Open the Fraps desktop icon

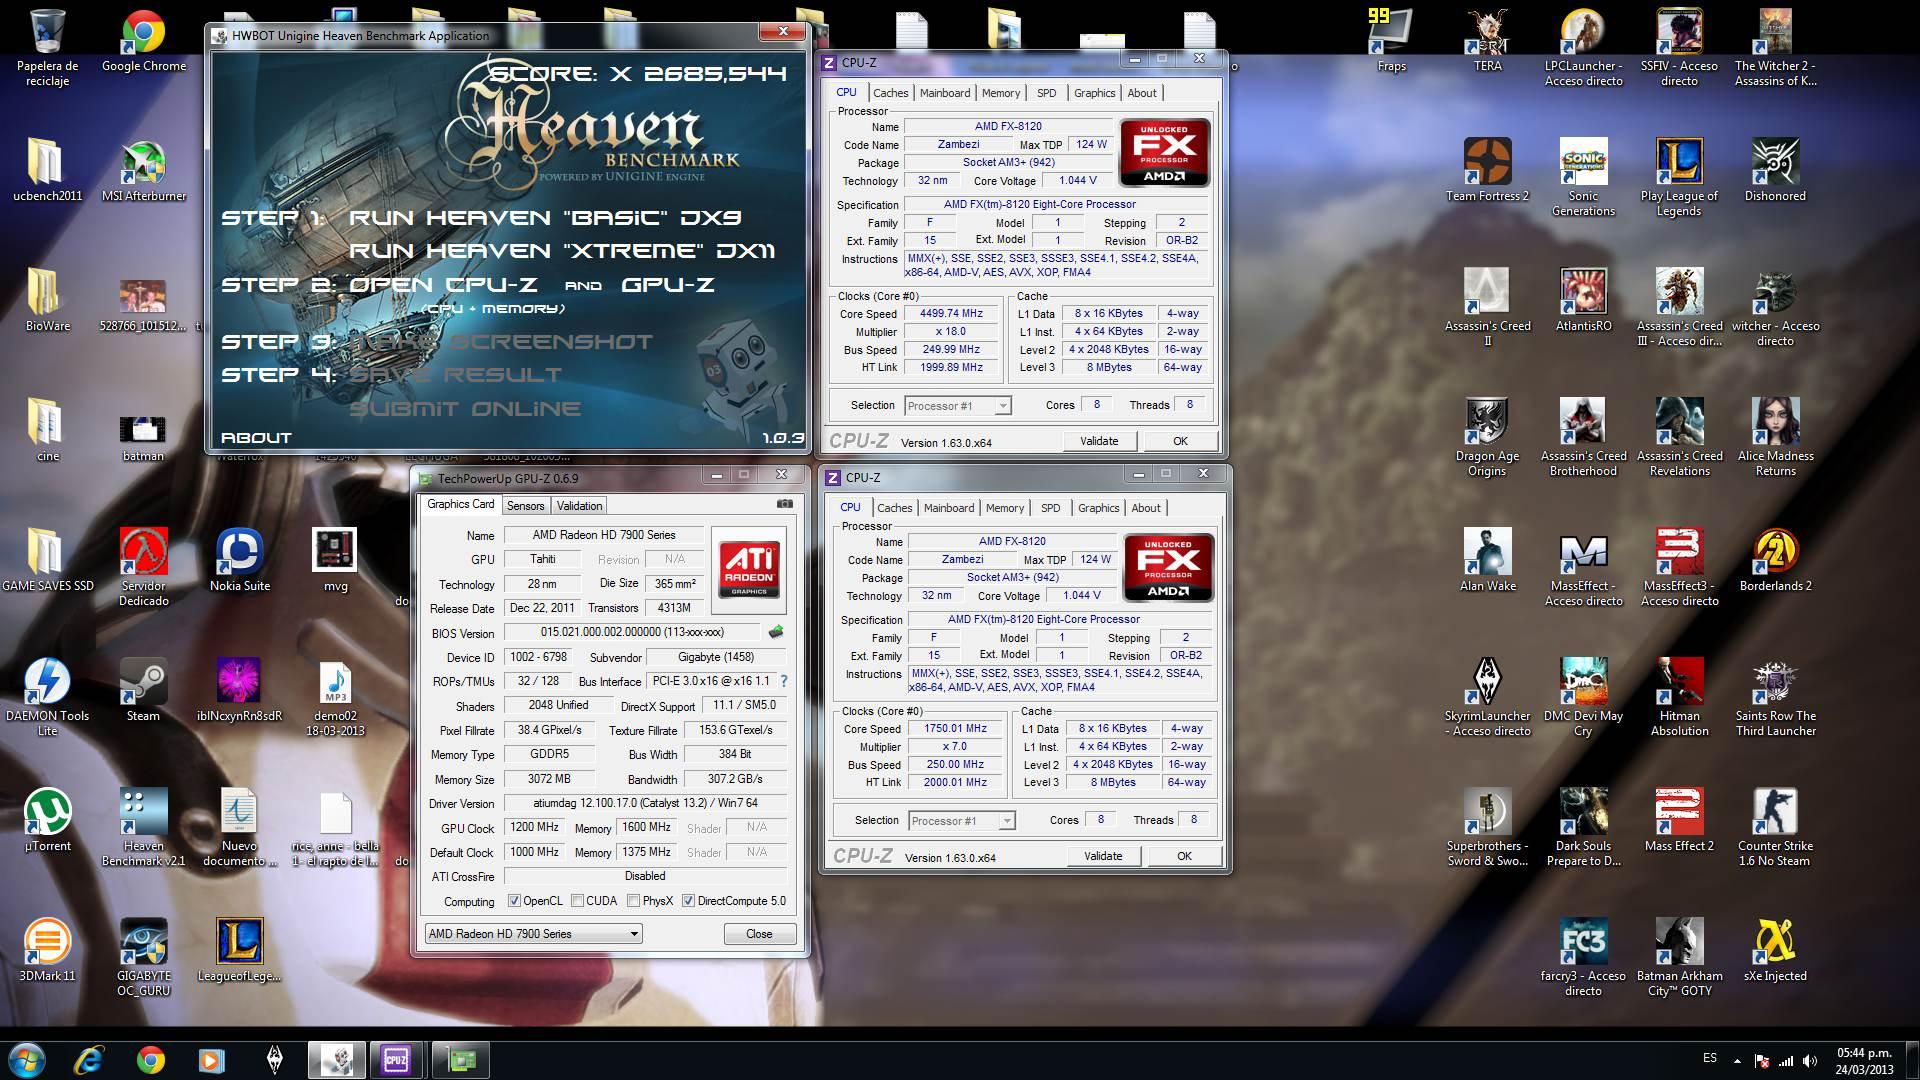pyautogui.click(x=1391, y=42)
